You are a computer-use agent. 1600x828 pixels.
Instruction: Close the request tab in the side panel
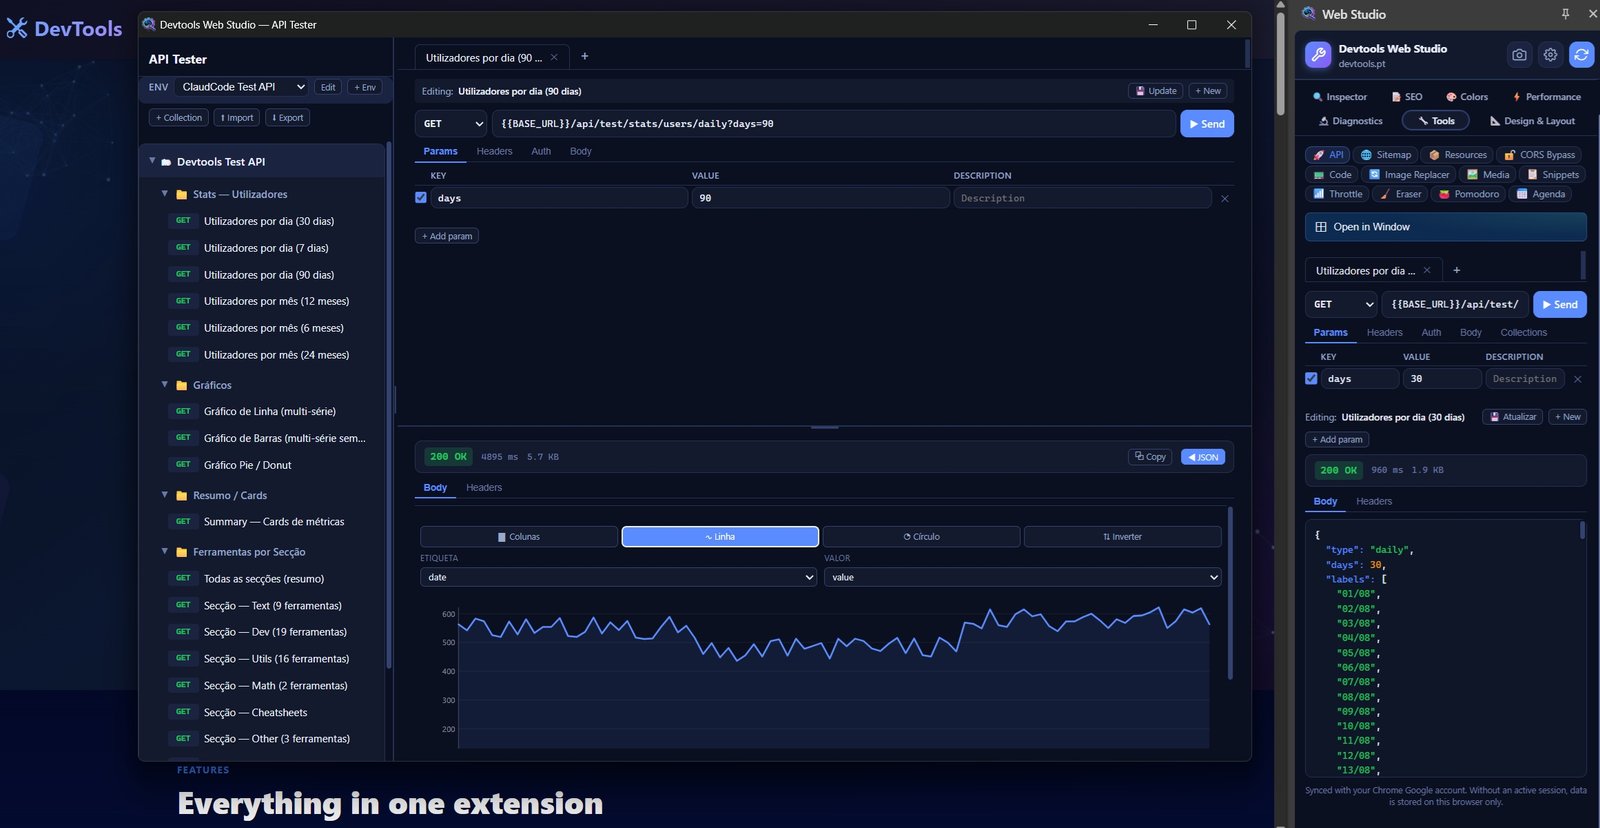[1427, 270]
